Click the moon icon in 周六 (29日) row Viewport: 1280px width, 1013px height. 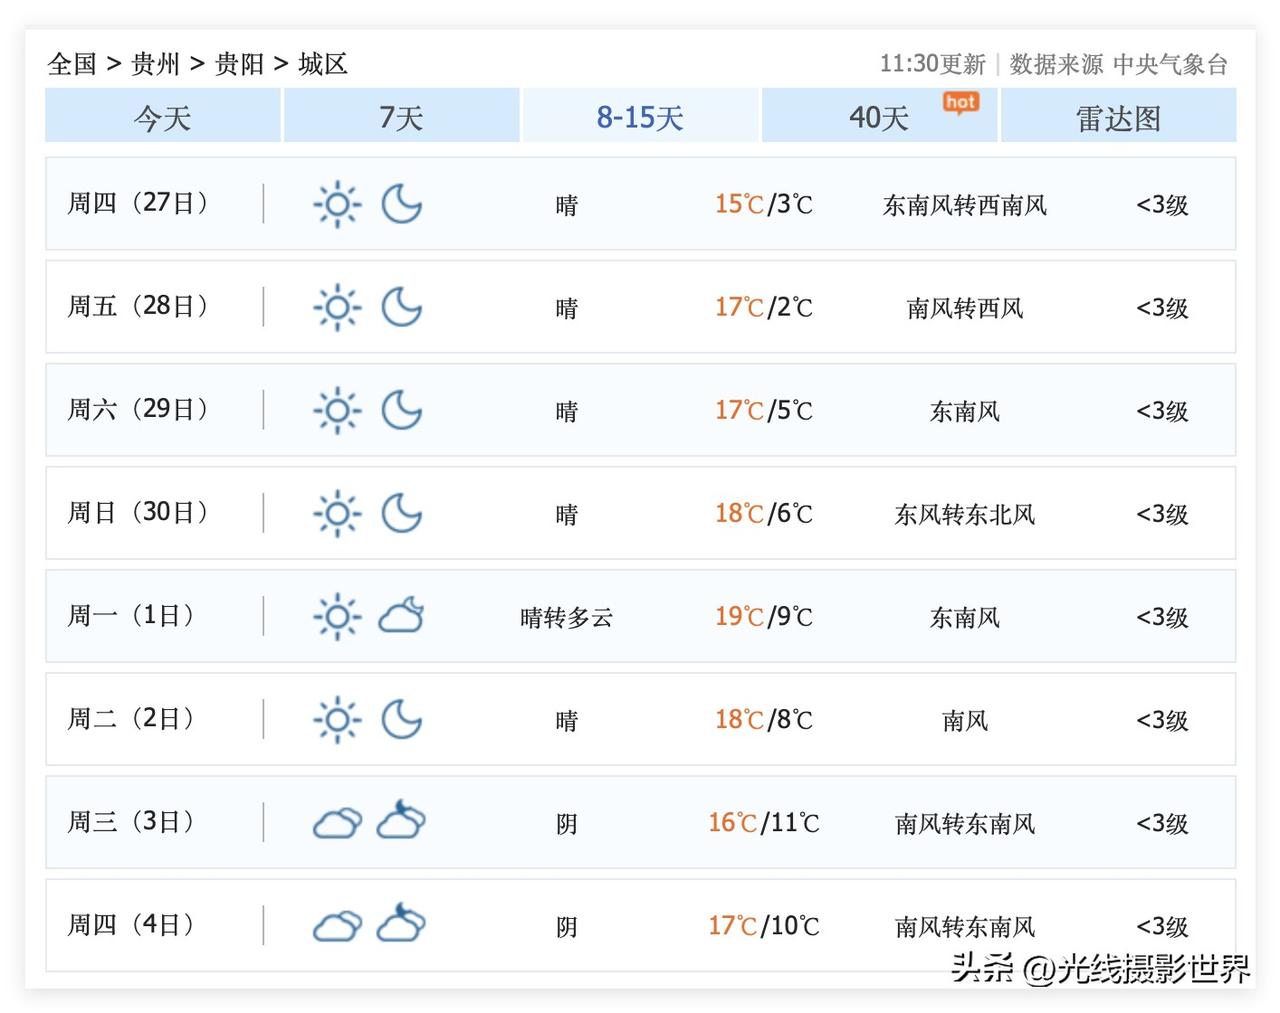coord(402,410)
